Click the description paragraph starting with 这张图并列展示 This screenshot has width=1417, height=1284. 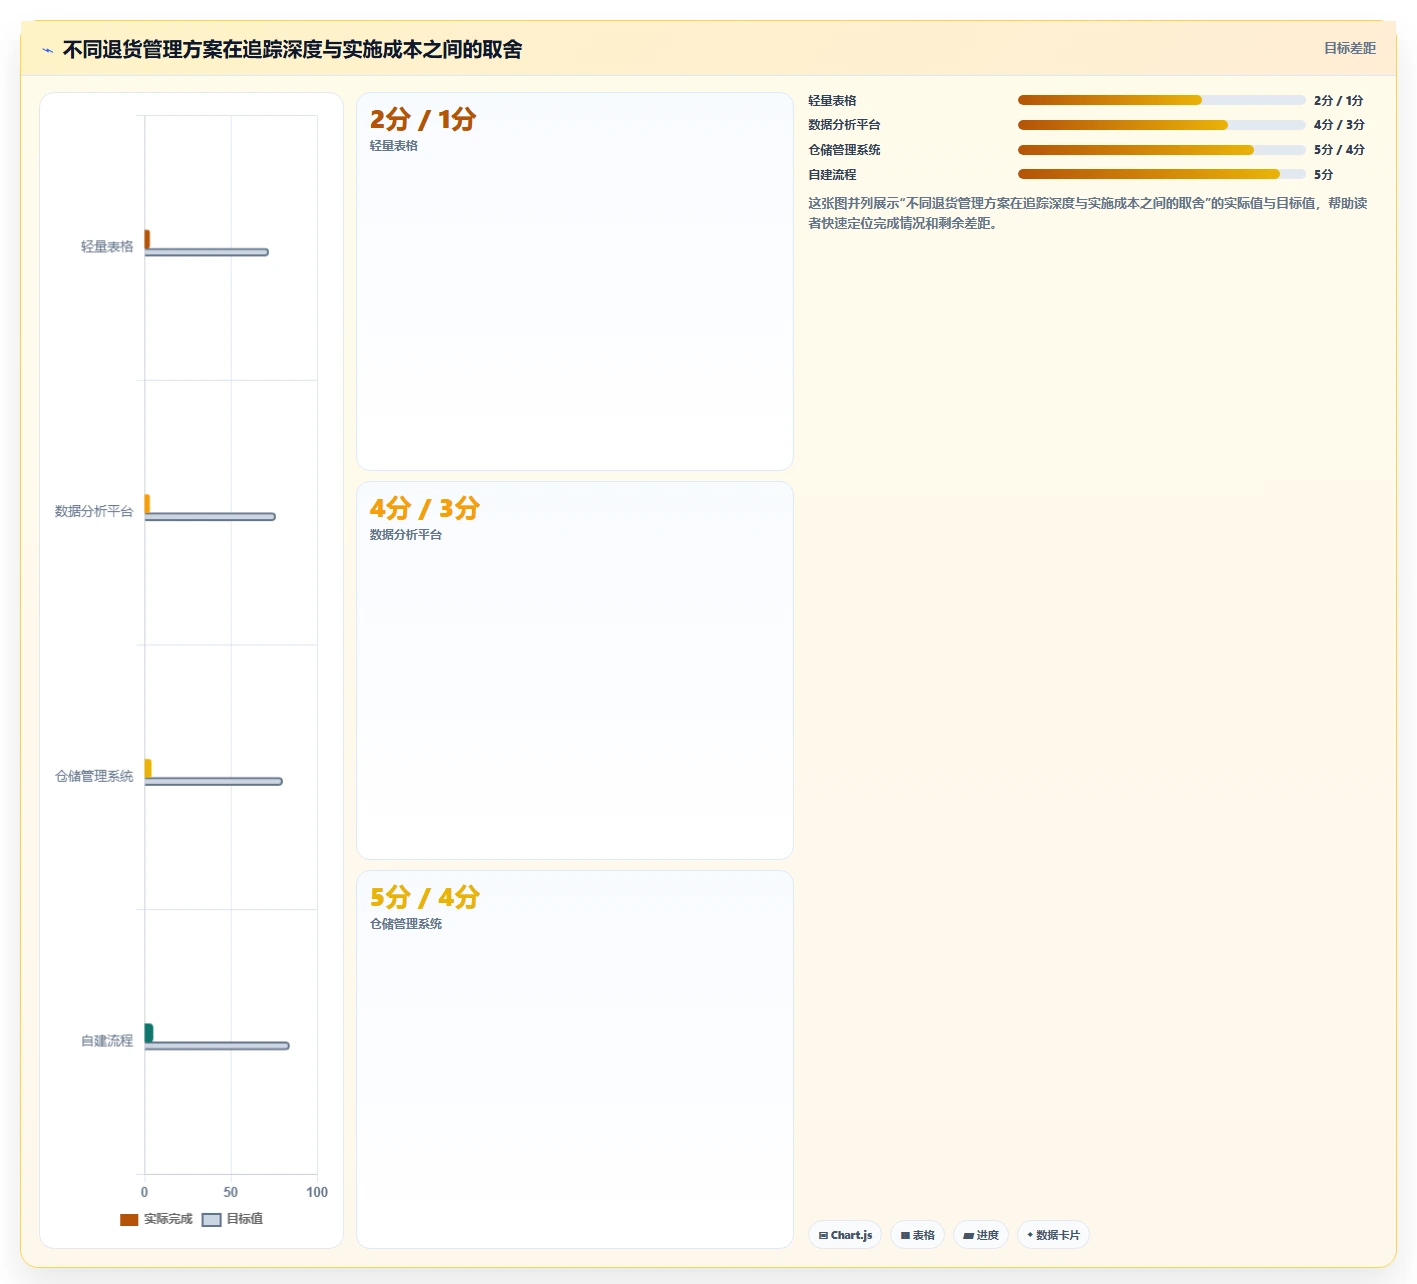point(1088,213)
